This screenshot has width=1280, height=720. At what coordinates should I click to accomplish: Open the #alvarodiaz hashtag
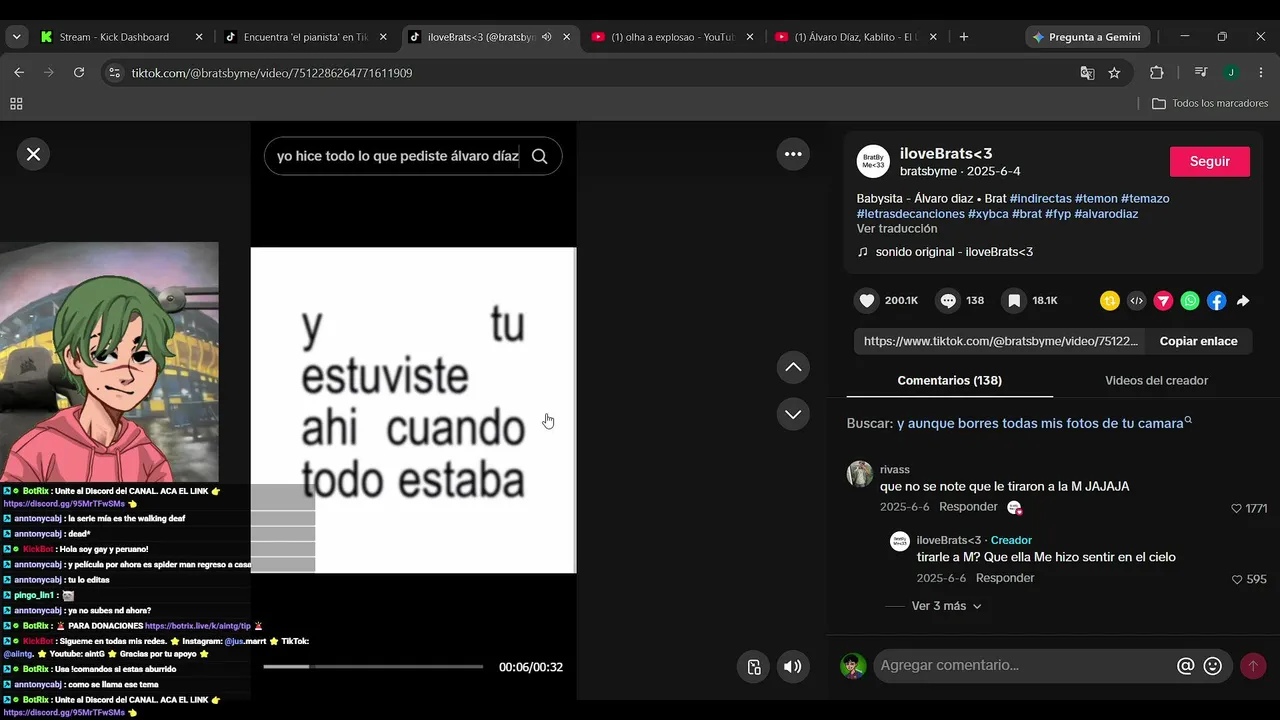click(1106, 214)
